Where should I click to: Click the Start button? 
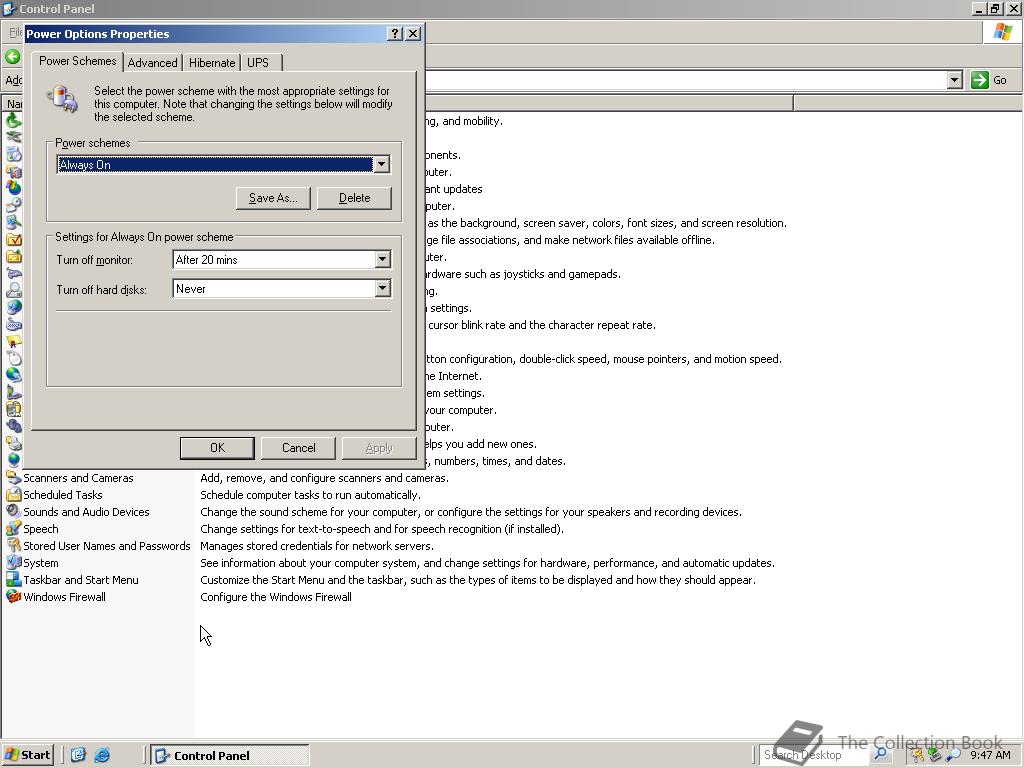pyautogui.click(x=27, y=756)
